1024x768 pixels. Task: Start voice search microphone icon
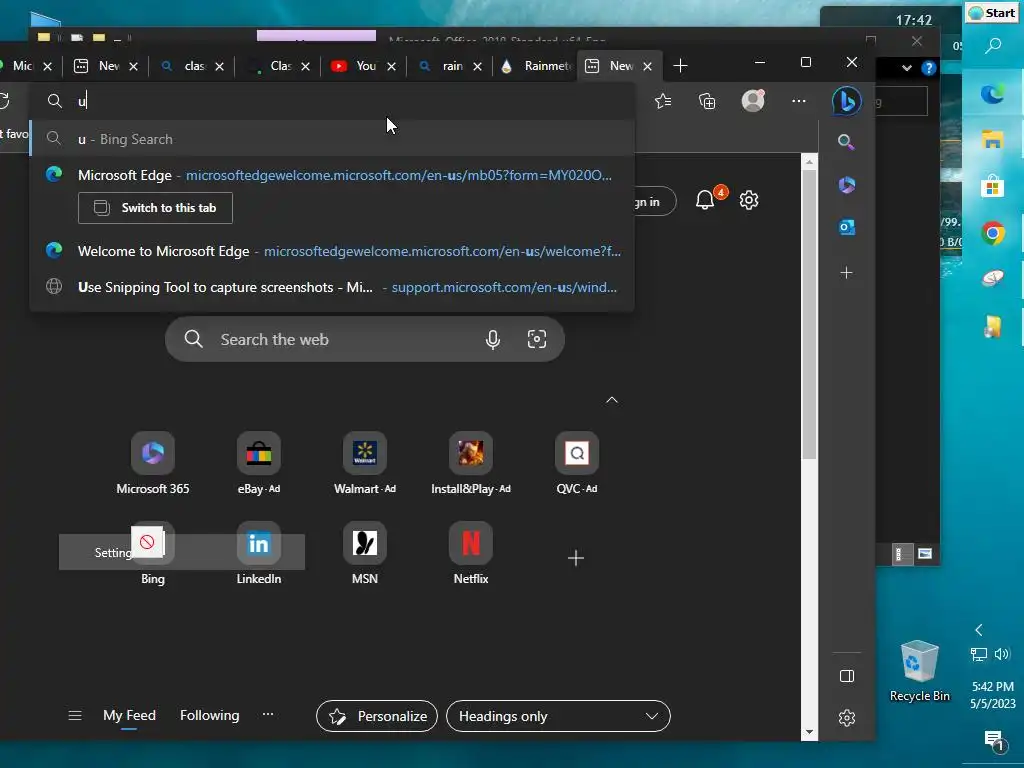tap(493, 339)
